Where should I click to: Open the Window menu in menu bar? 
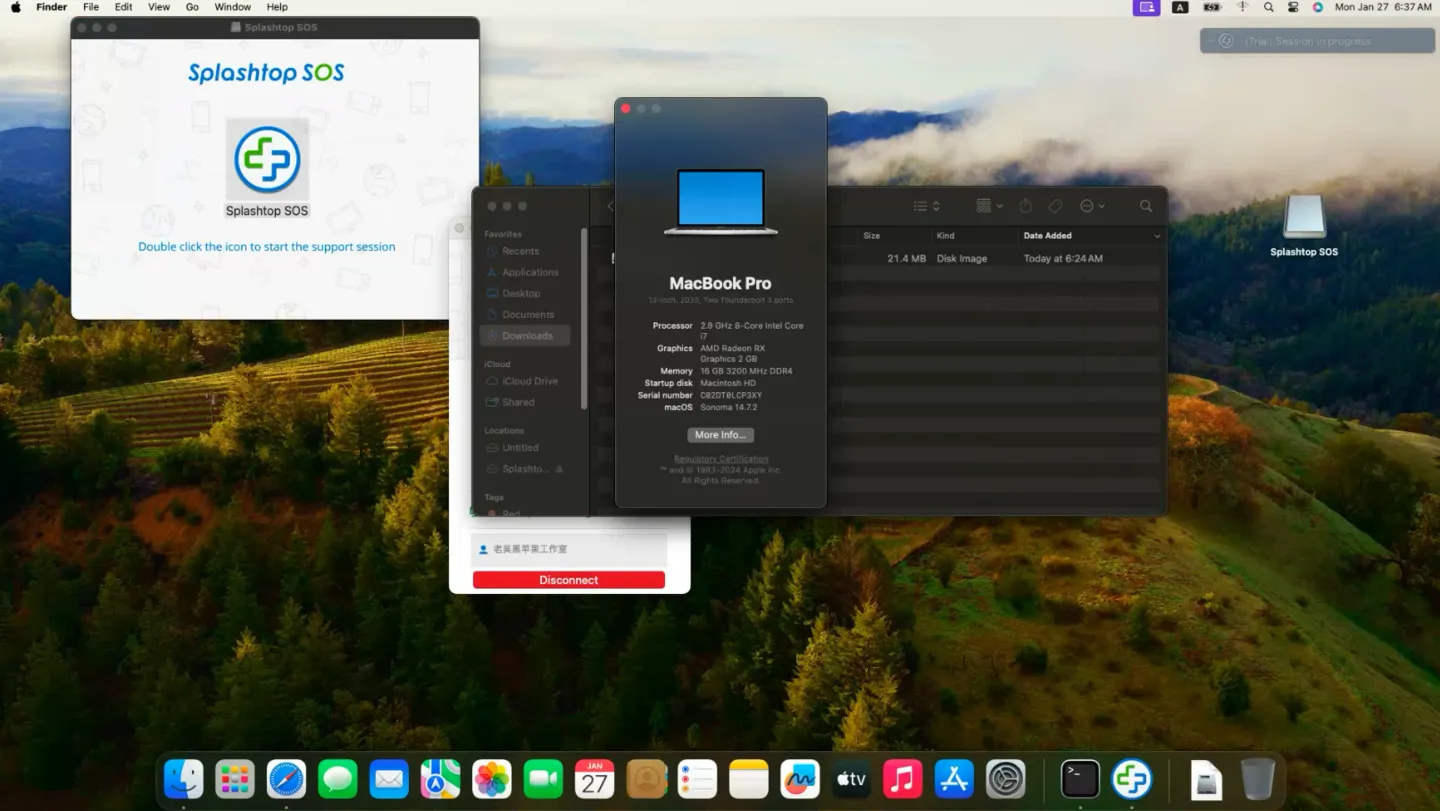pyautogui.click(x=232, y=7)
